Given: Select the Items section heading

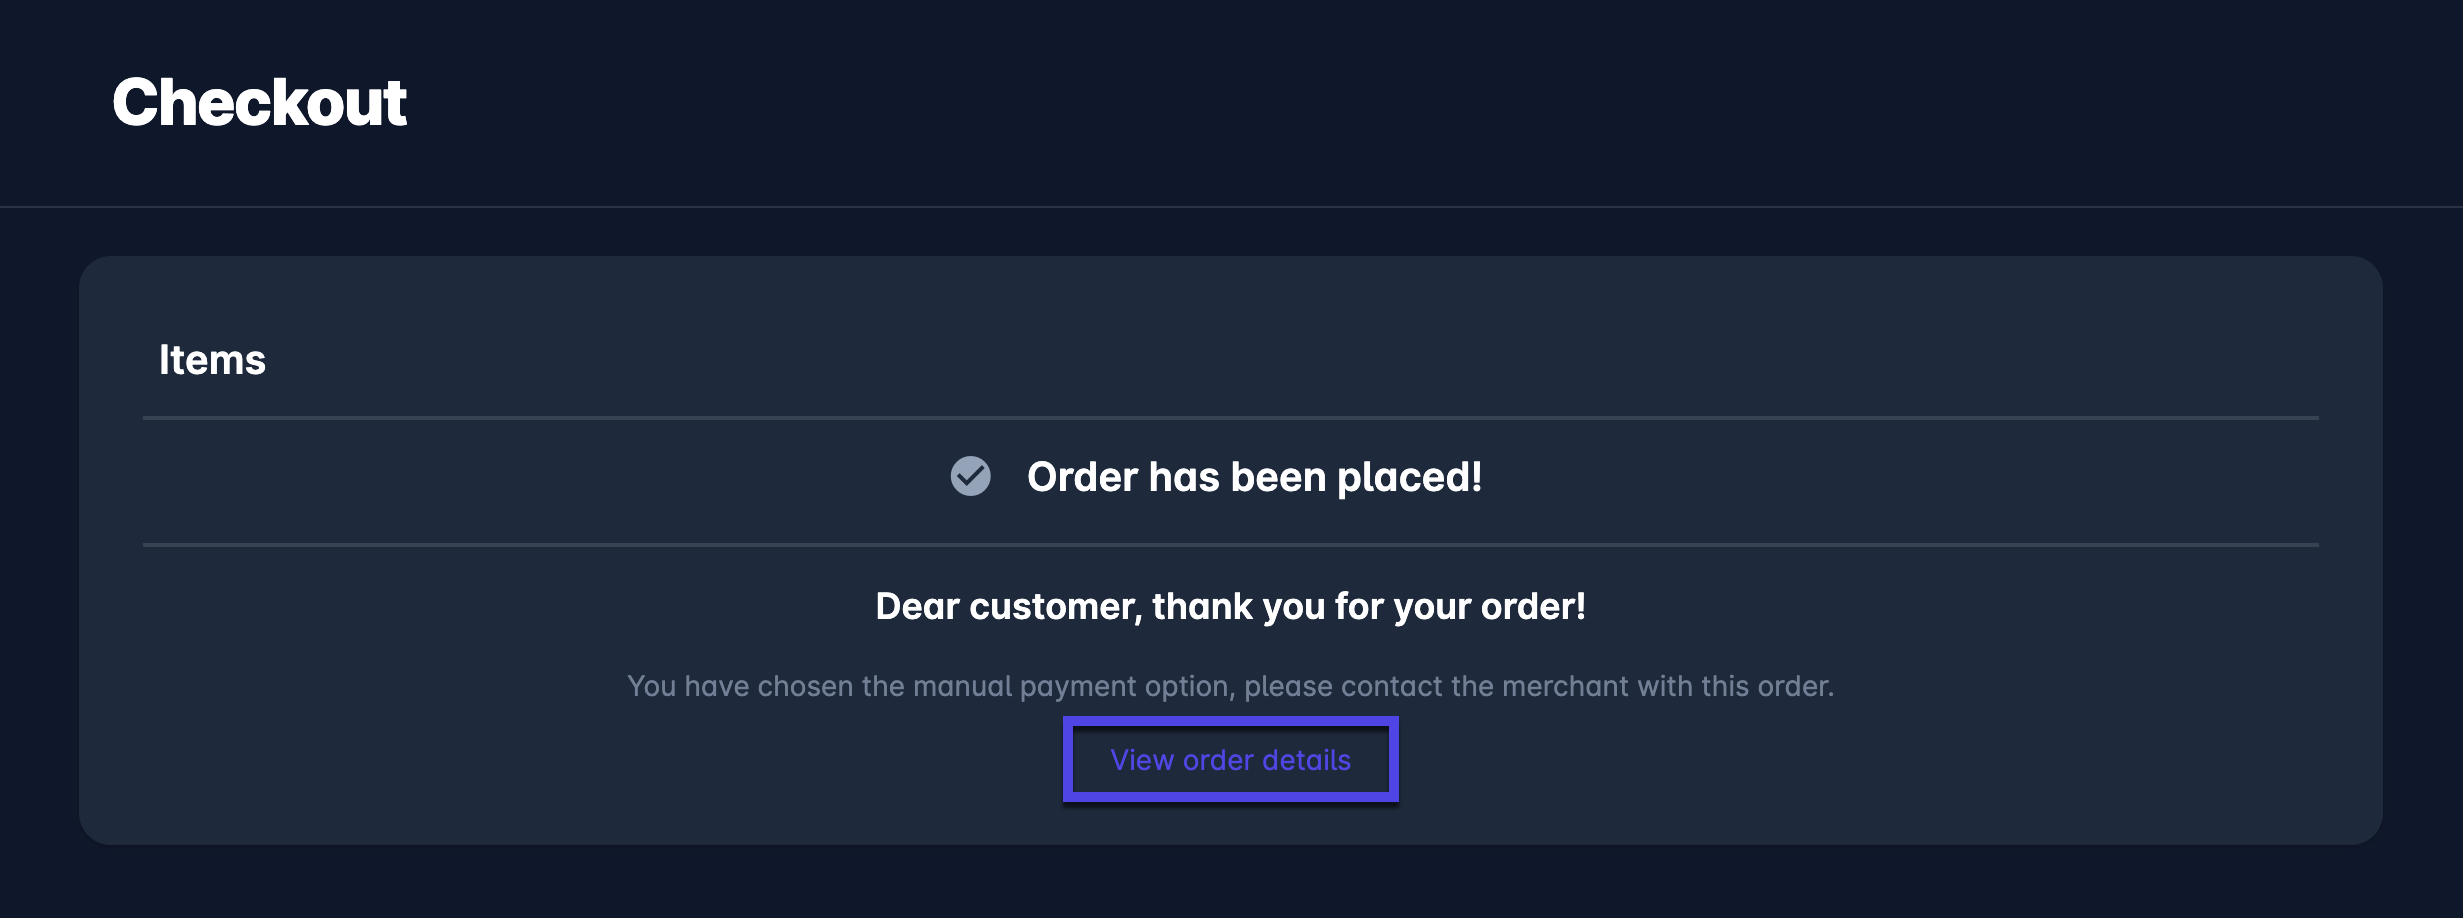Looking at the screenshot, I should [x=212, y=360].
